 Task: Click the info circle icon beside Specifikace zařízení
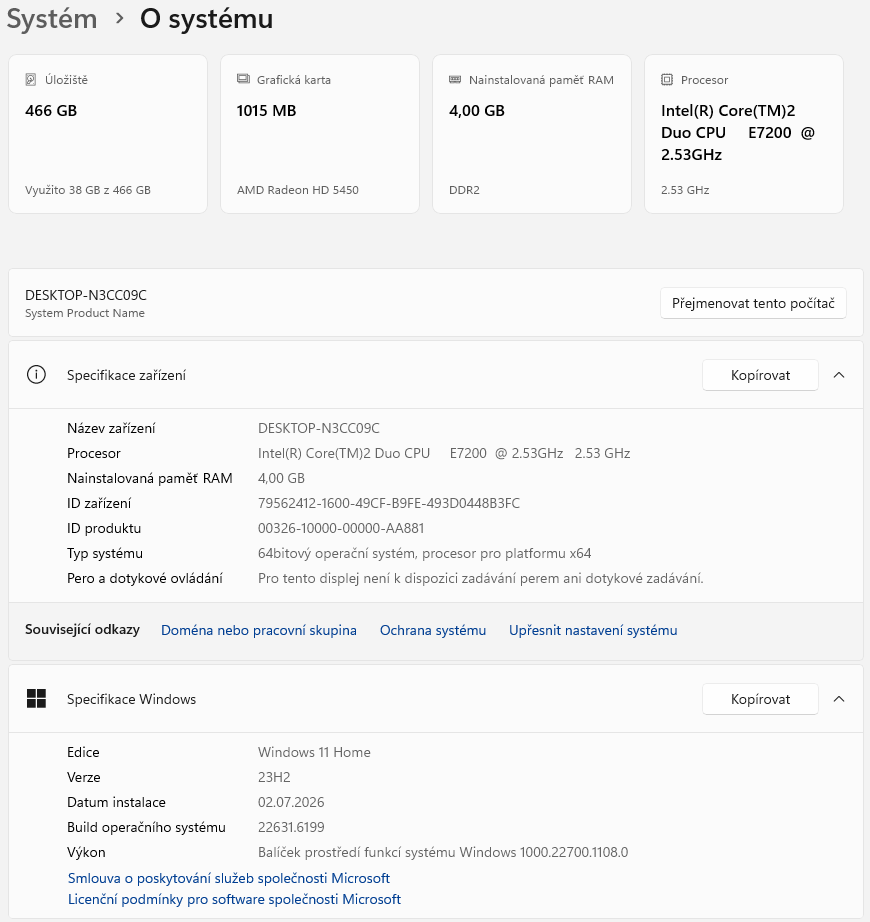[36, 375]
